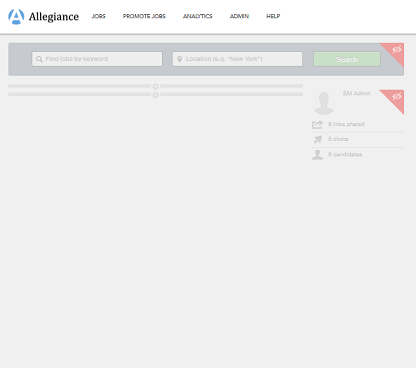Click the lower plus circle between placeholder bars
Viewport: 416px width, 368px height.
pos(155,95)
